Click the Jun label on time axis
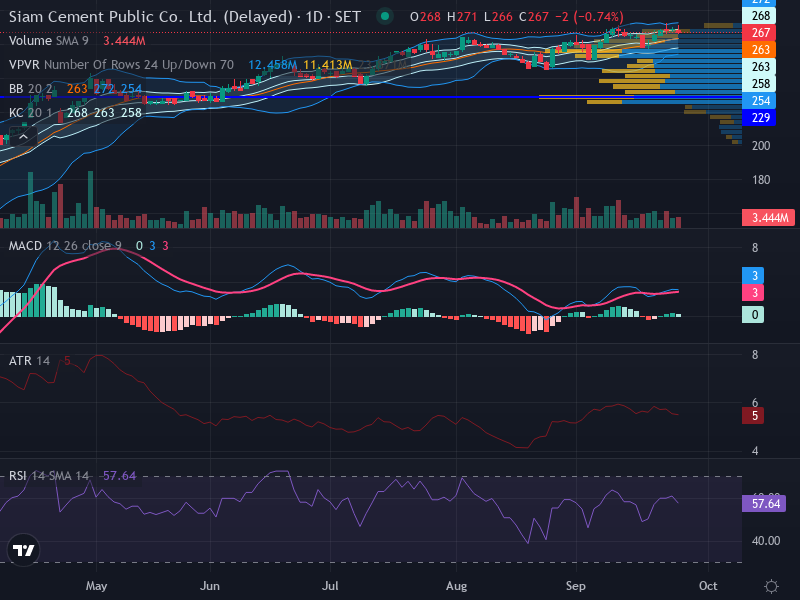 (210, 586)
